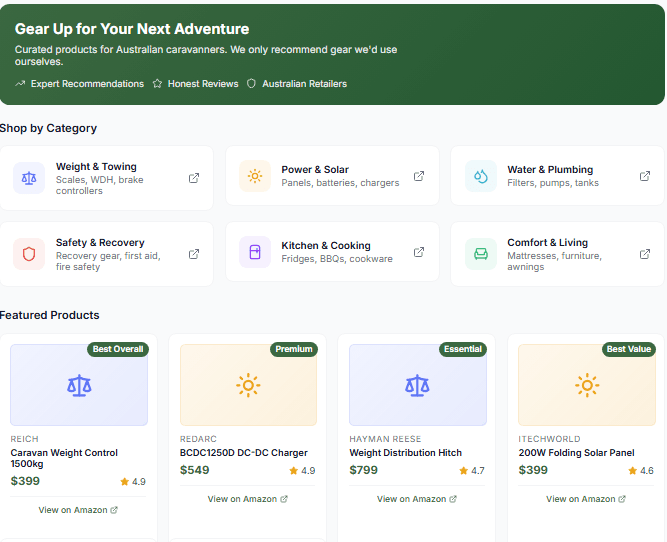Select the 200W Folding Solar Panel image
Screen dimensions: 667x542
tap(586, 385)
